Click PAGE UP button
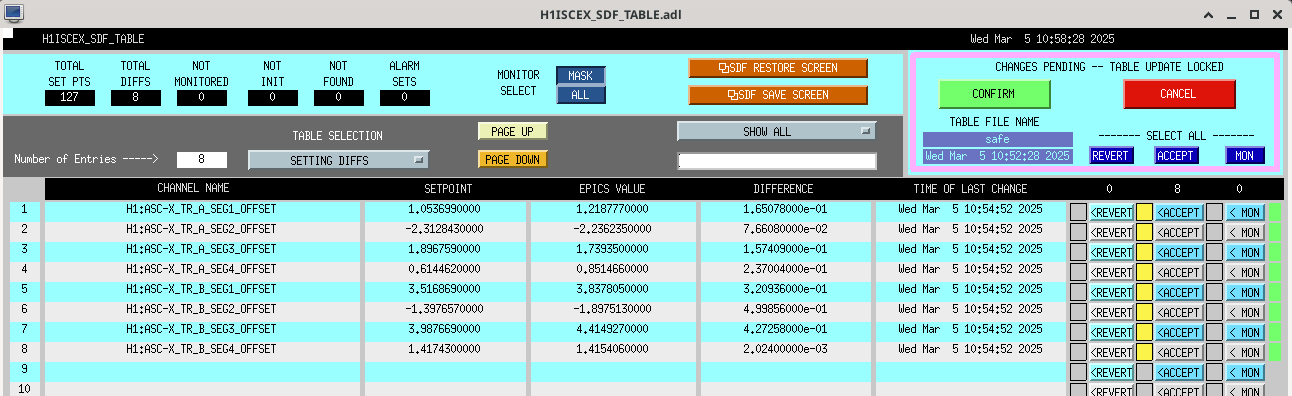This screenshot has height=396, width=1292. pyautogui.click(x=512, y=131)
